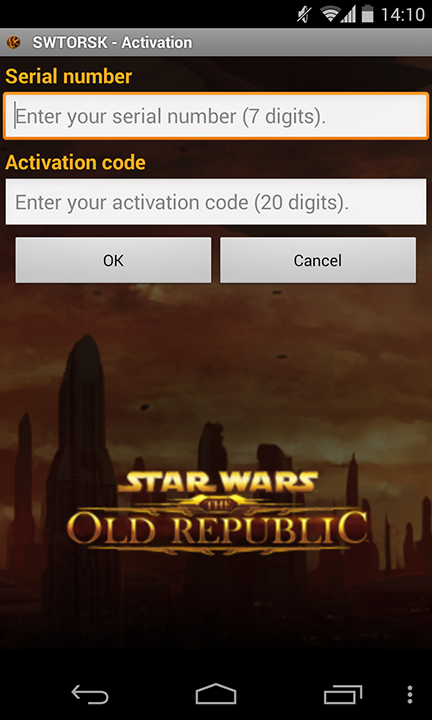Tap the SWTORSK - Activation title text

112,43
